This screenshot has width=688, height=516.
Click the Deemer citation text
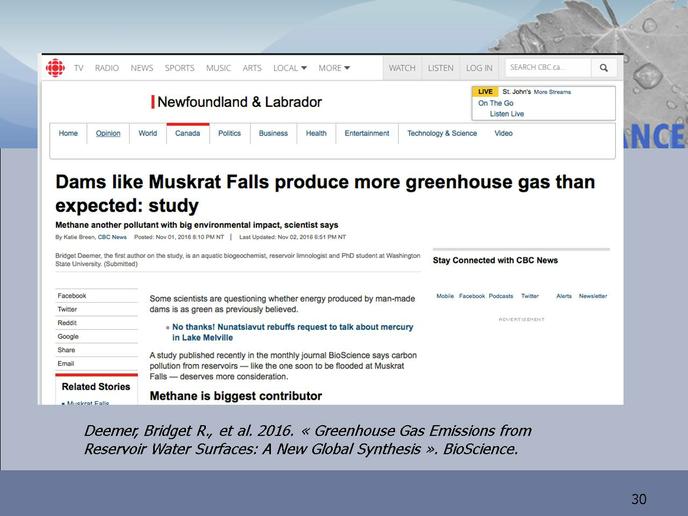point(307,440)
